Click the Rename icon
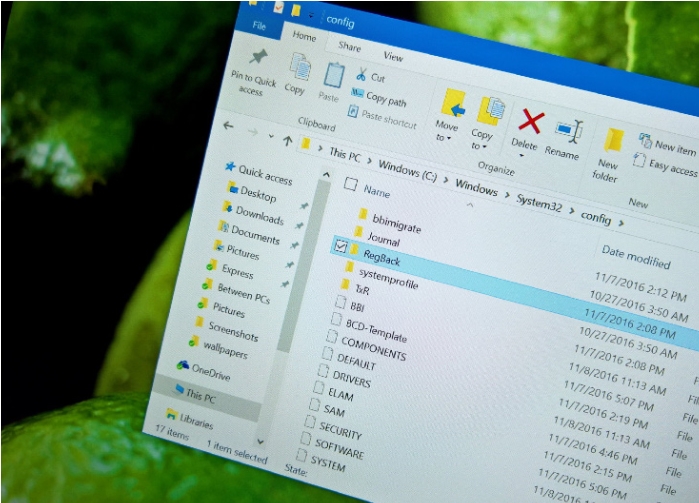The image size is (699, 503). (569, 132)
